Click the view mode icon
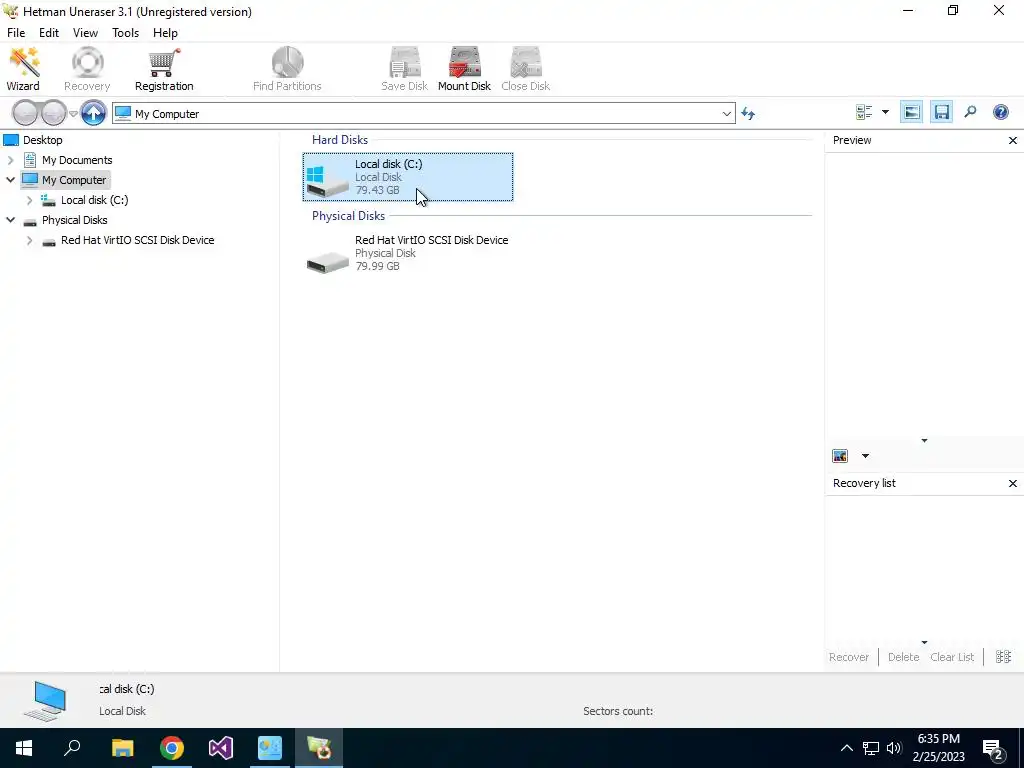 pos(864,112)
